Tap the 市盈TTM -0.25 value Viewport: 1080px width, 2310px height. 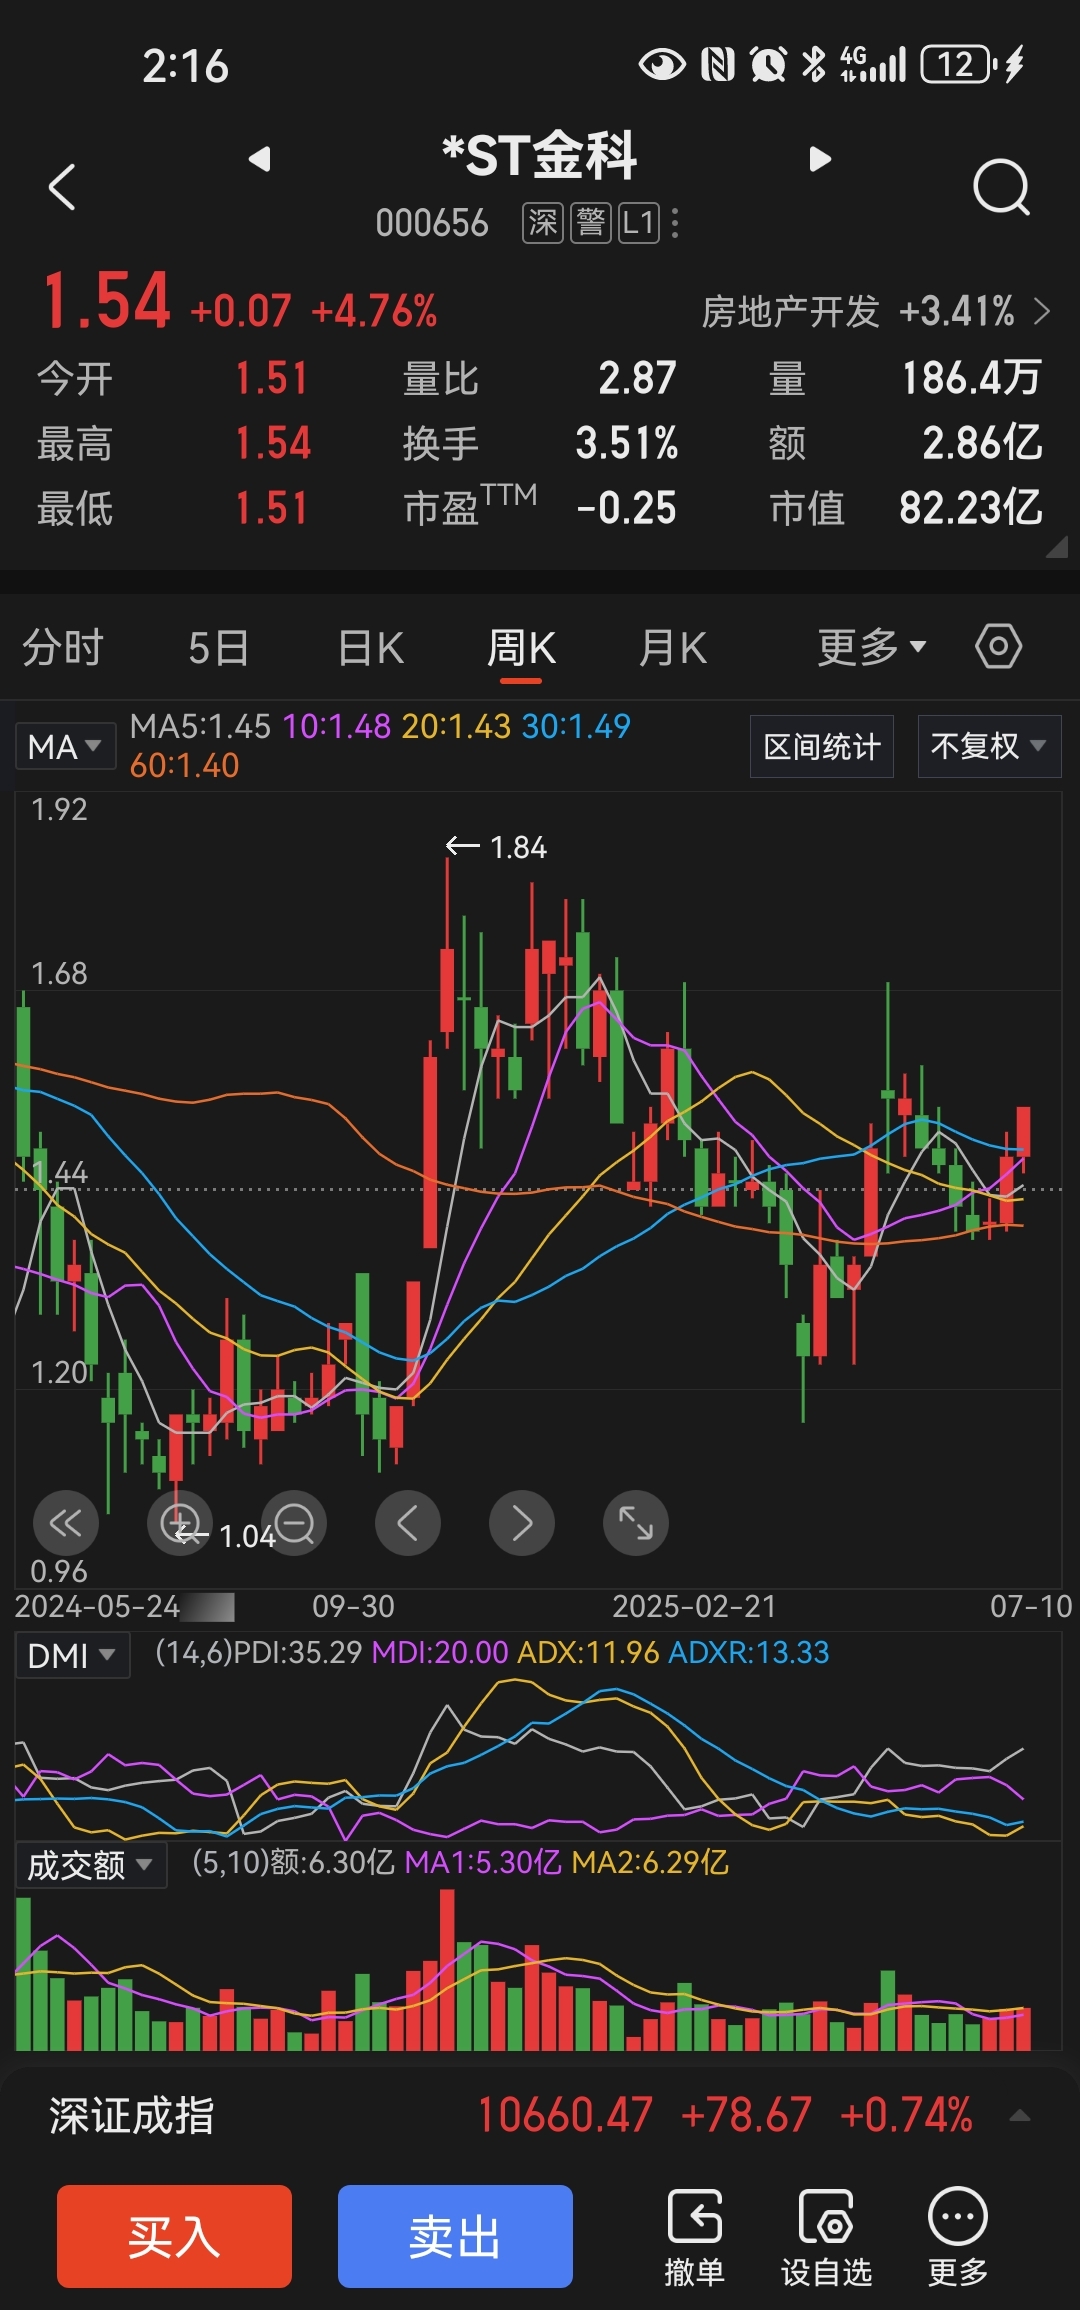626,508
